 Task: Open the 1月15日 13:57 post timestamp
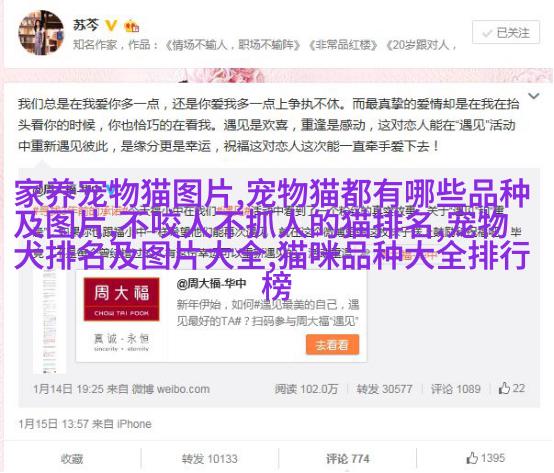55,424
